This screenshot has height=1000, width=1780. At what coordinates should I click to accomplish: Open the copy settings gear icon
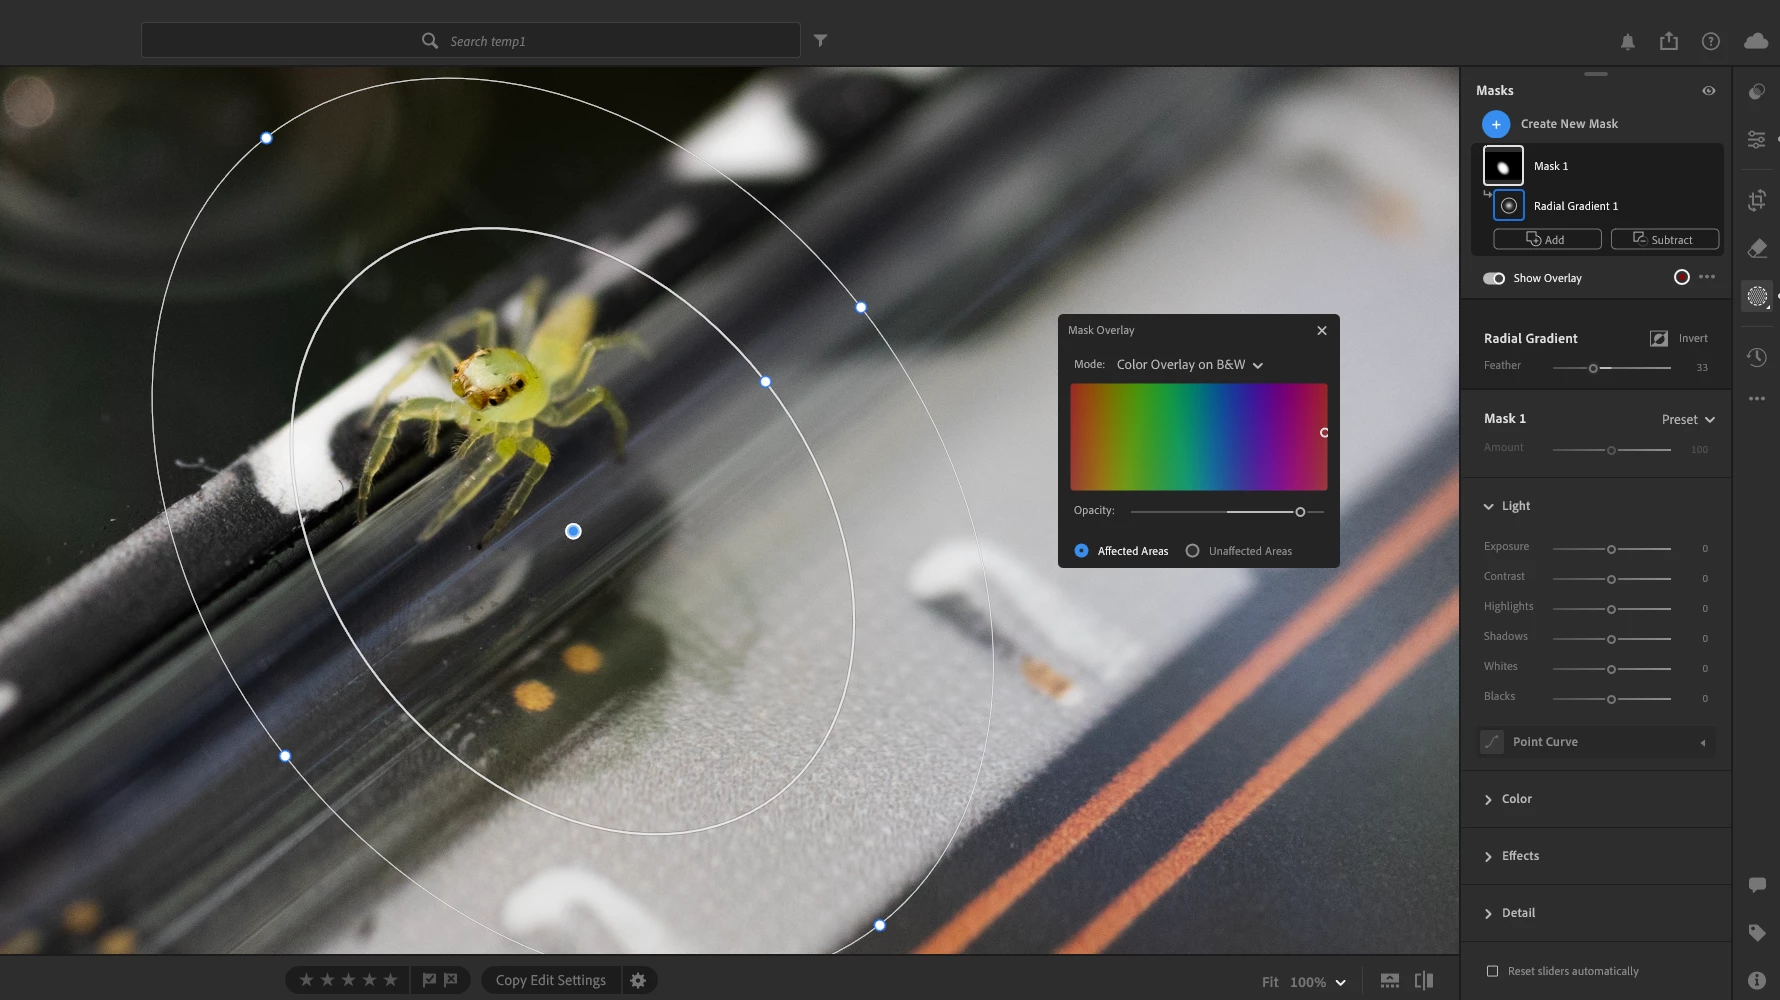[x=638, y=980]
